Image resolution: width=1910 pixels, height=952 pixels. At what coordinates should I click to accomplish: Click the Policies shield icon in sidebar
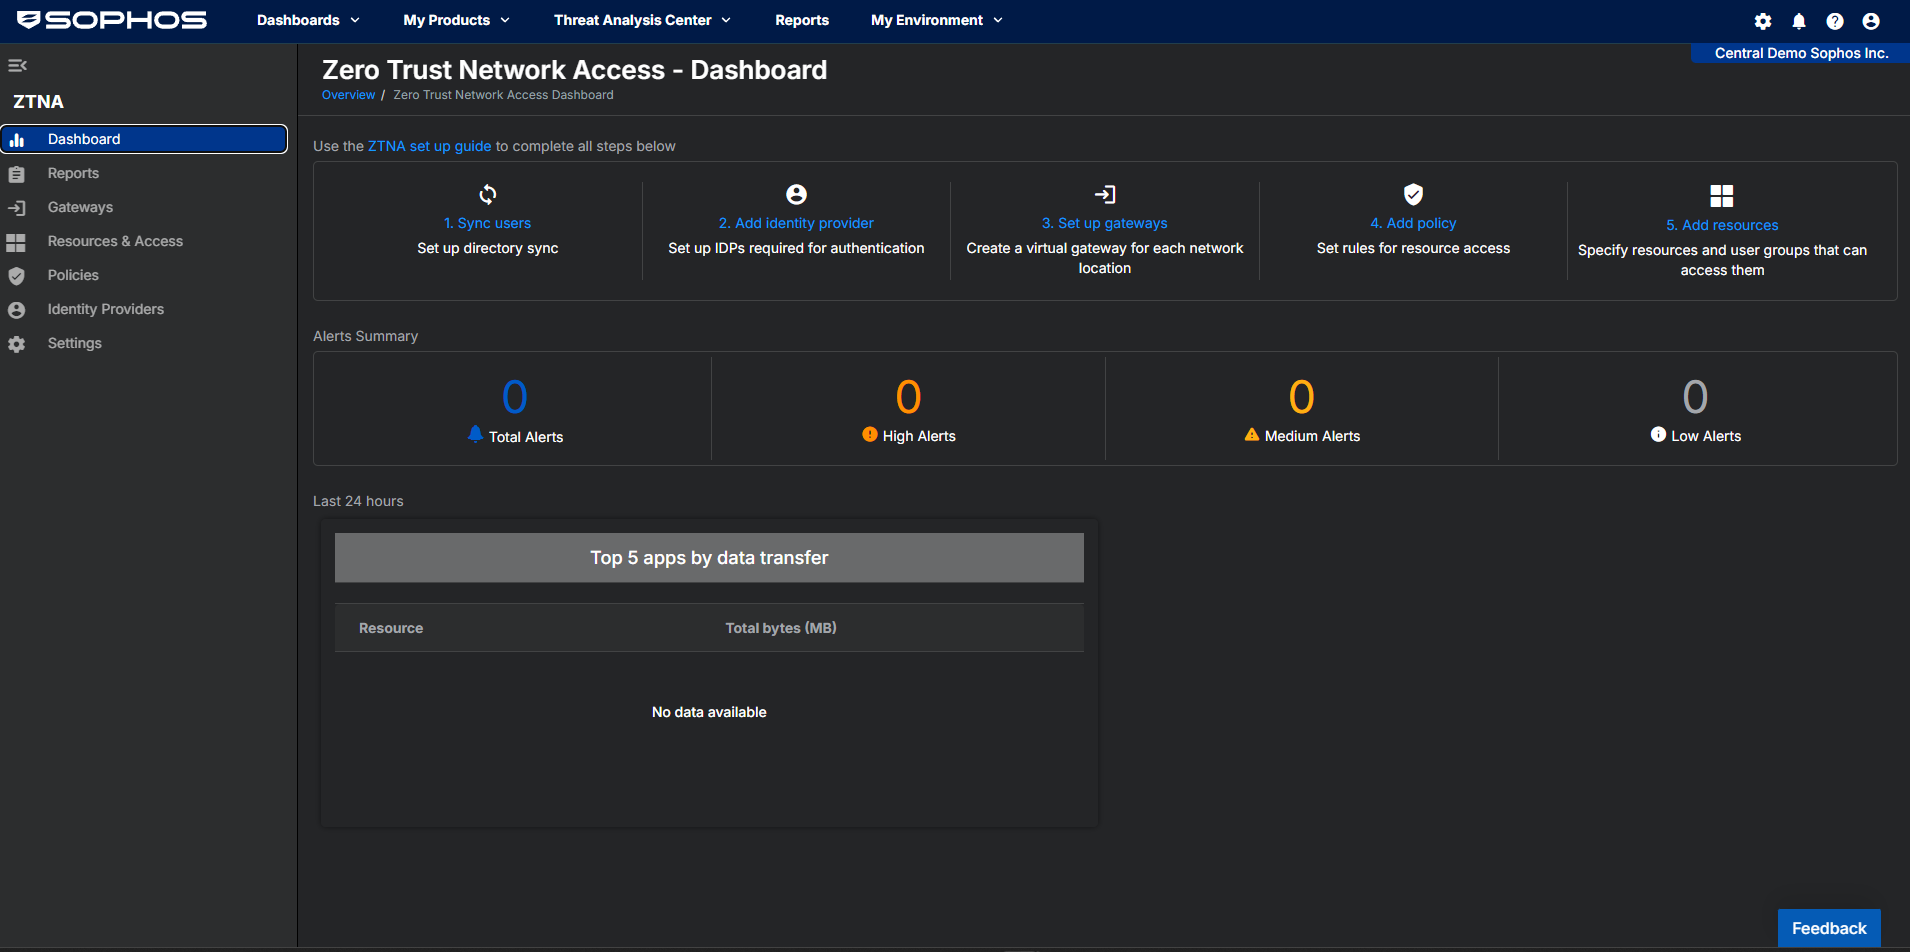[17, 276]
